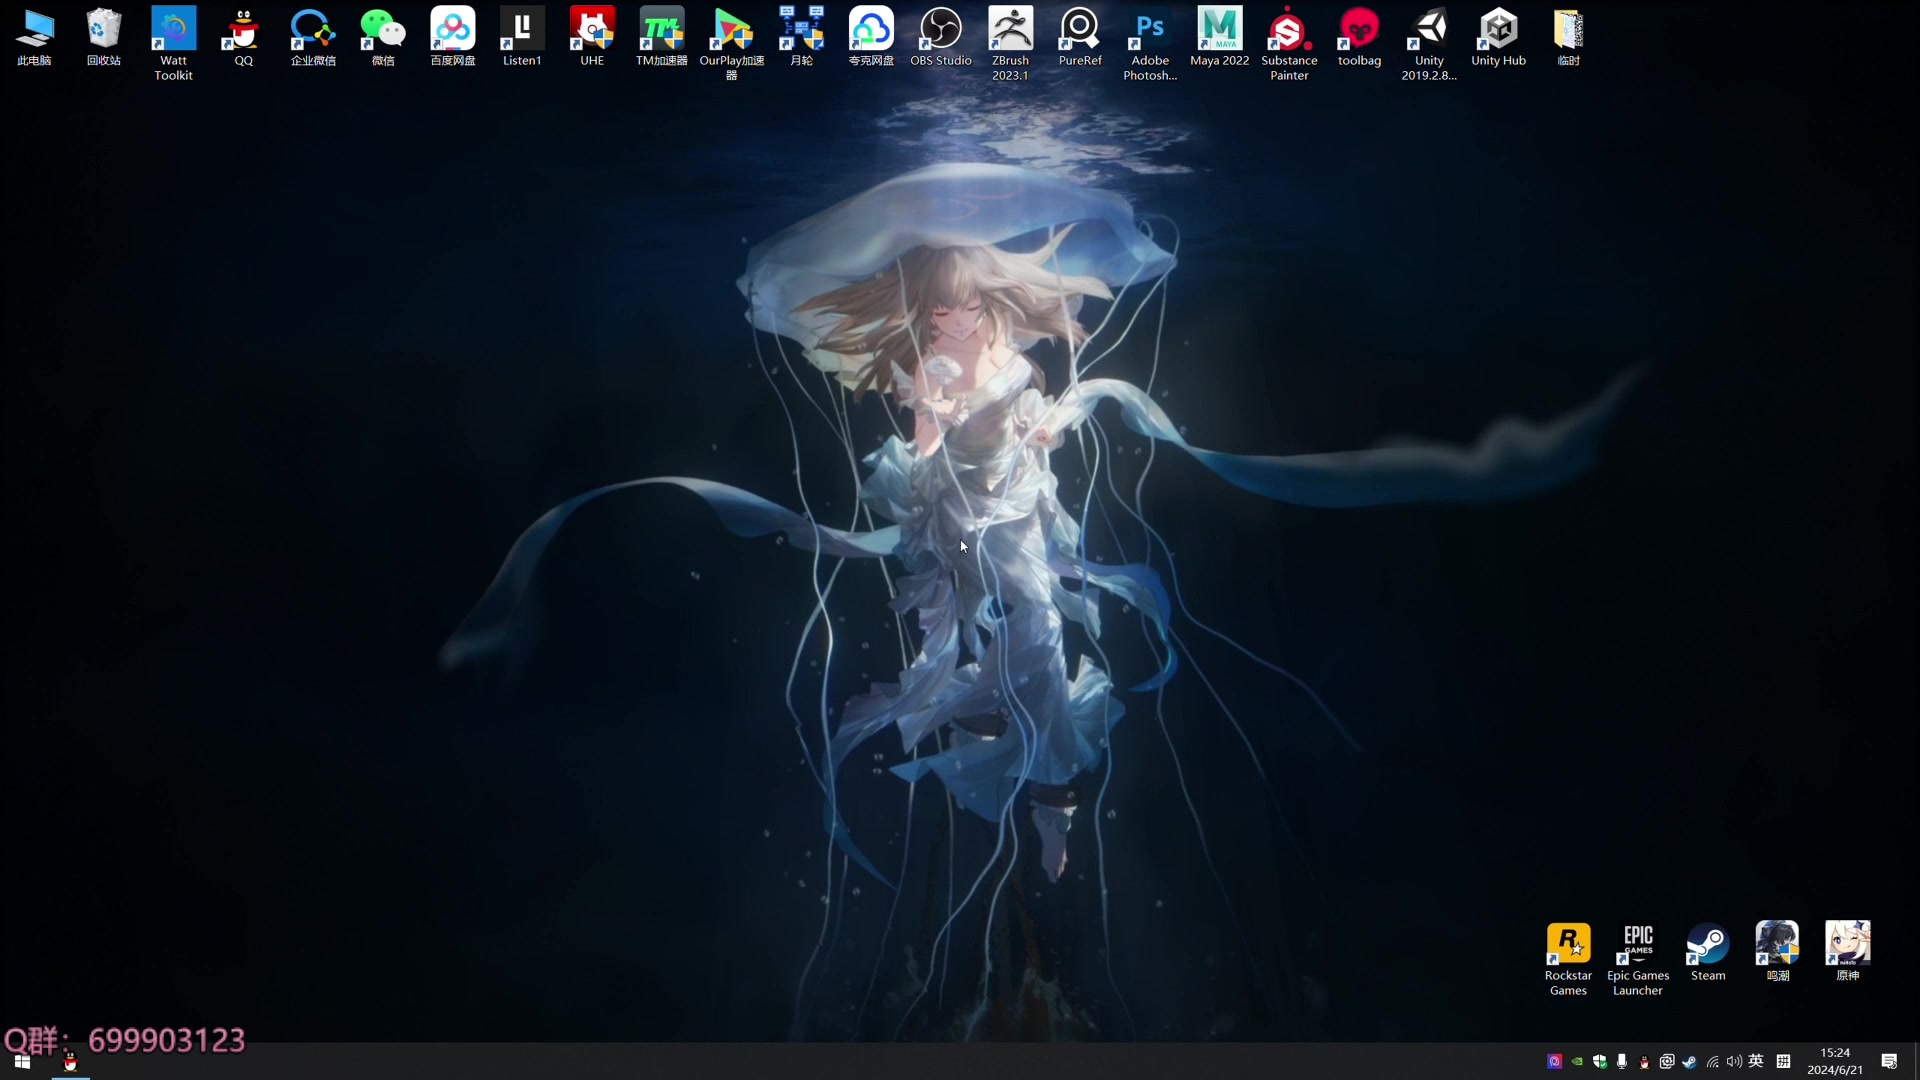The image size is (1920, 1080).
Task: Launch 微信 (WeChat) shortcut
Action: coord(383,38)
